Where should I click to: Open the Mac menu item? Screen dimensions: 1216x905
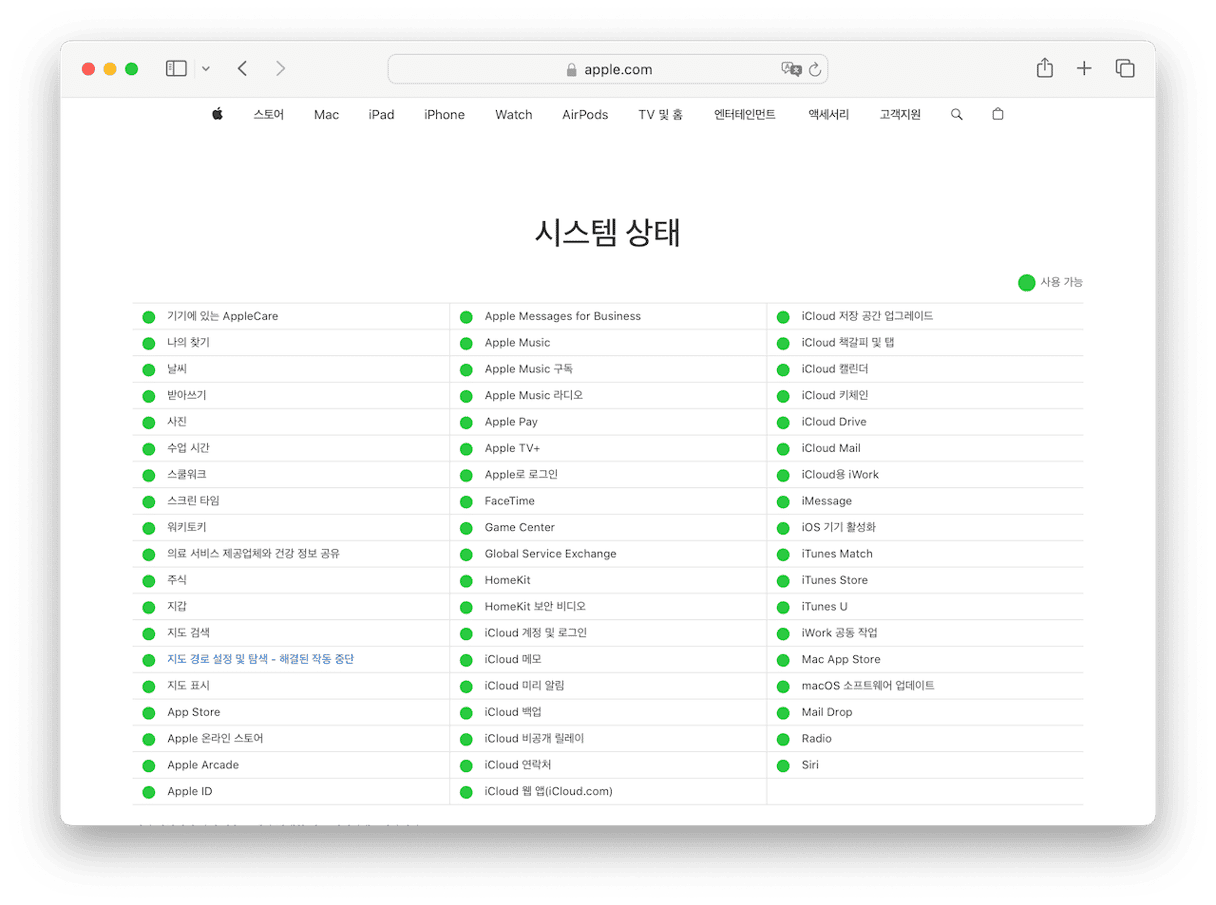point(326,115)
